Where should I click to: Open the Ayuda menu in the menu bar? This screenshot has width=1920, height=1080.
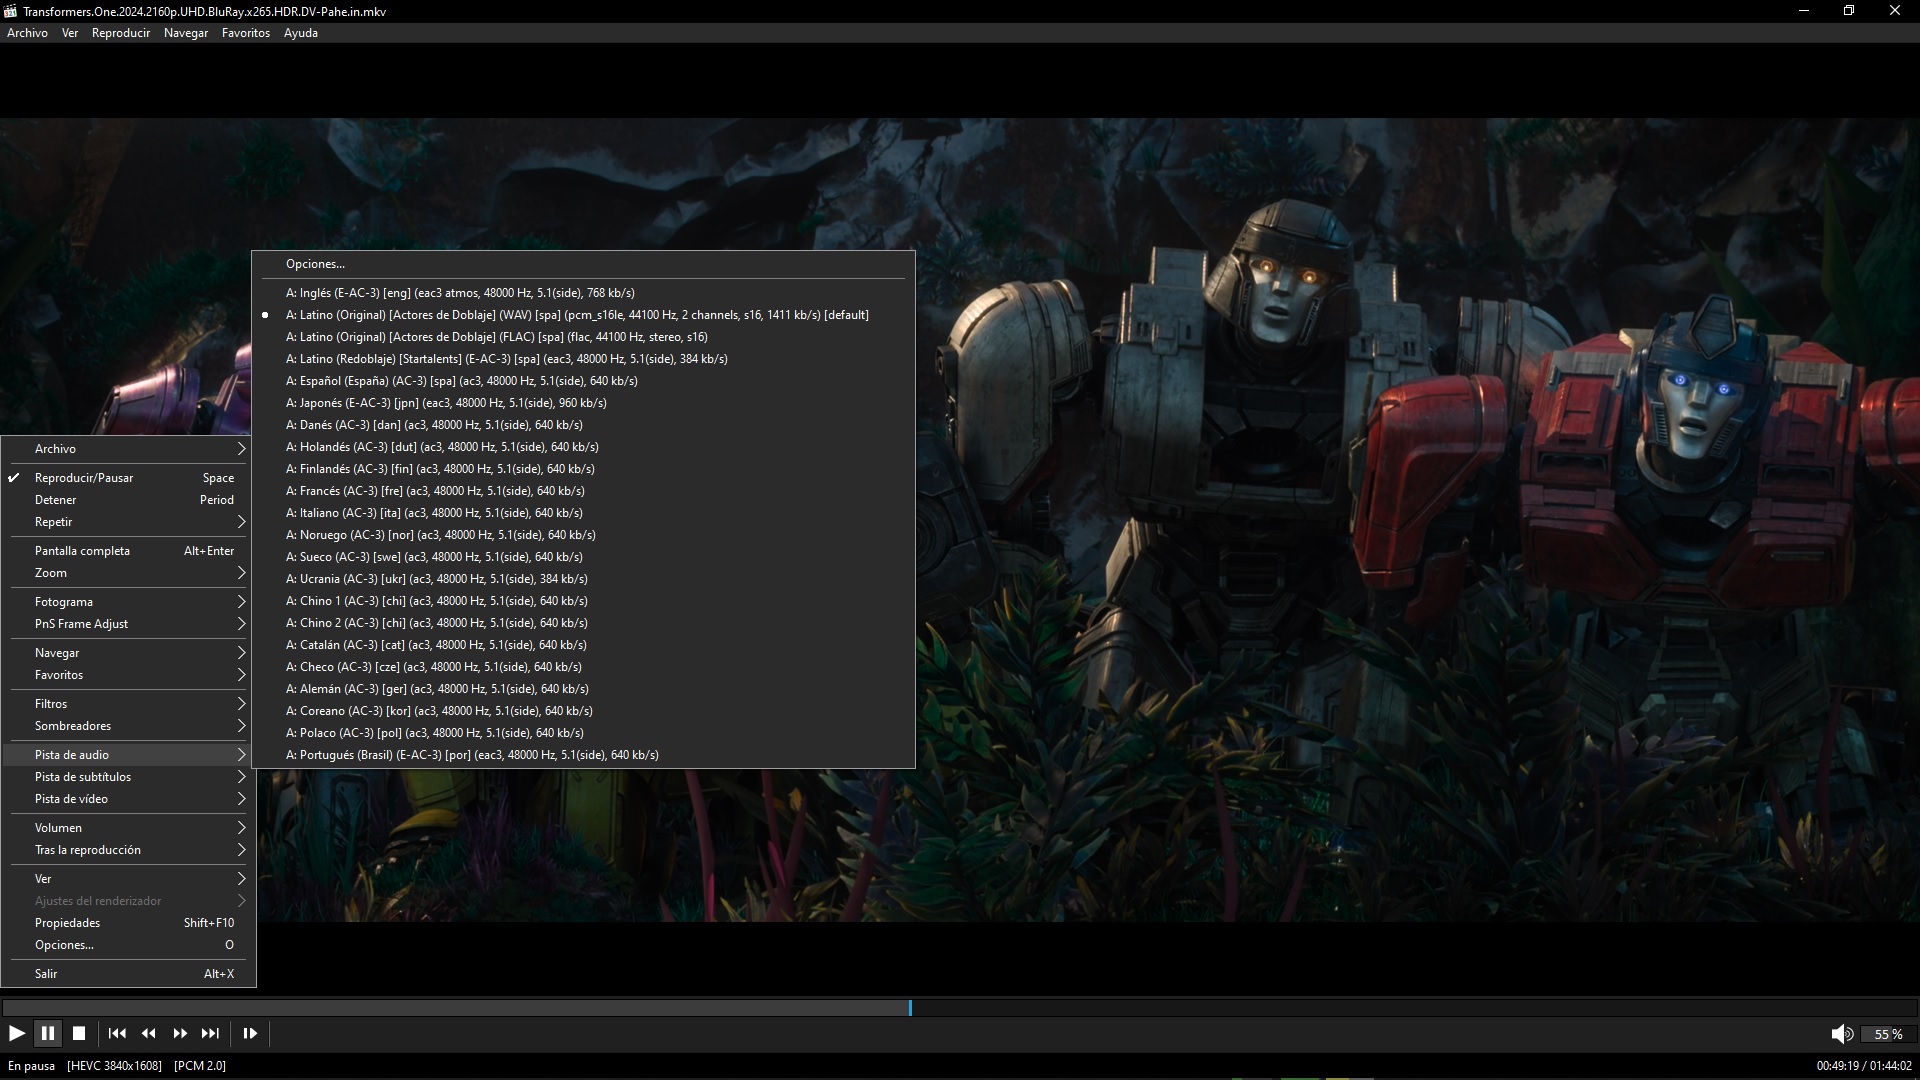[301, 33]
